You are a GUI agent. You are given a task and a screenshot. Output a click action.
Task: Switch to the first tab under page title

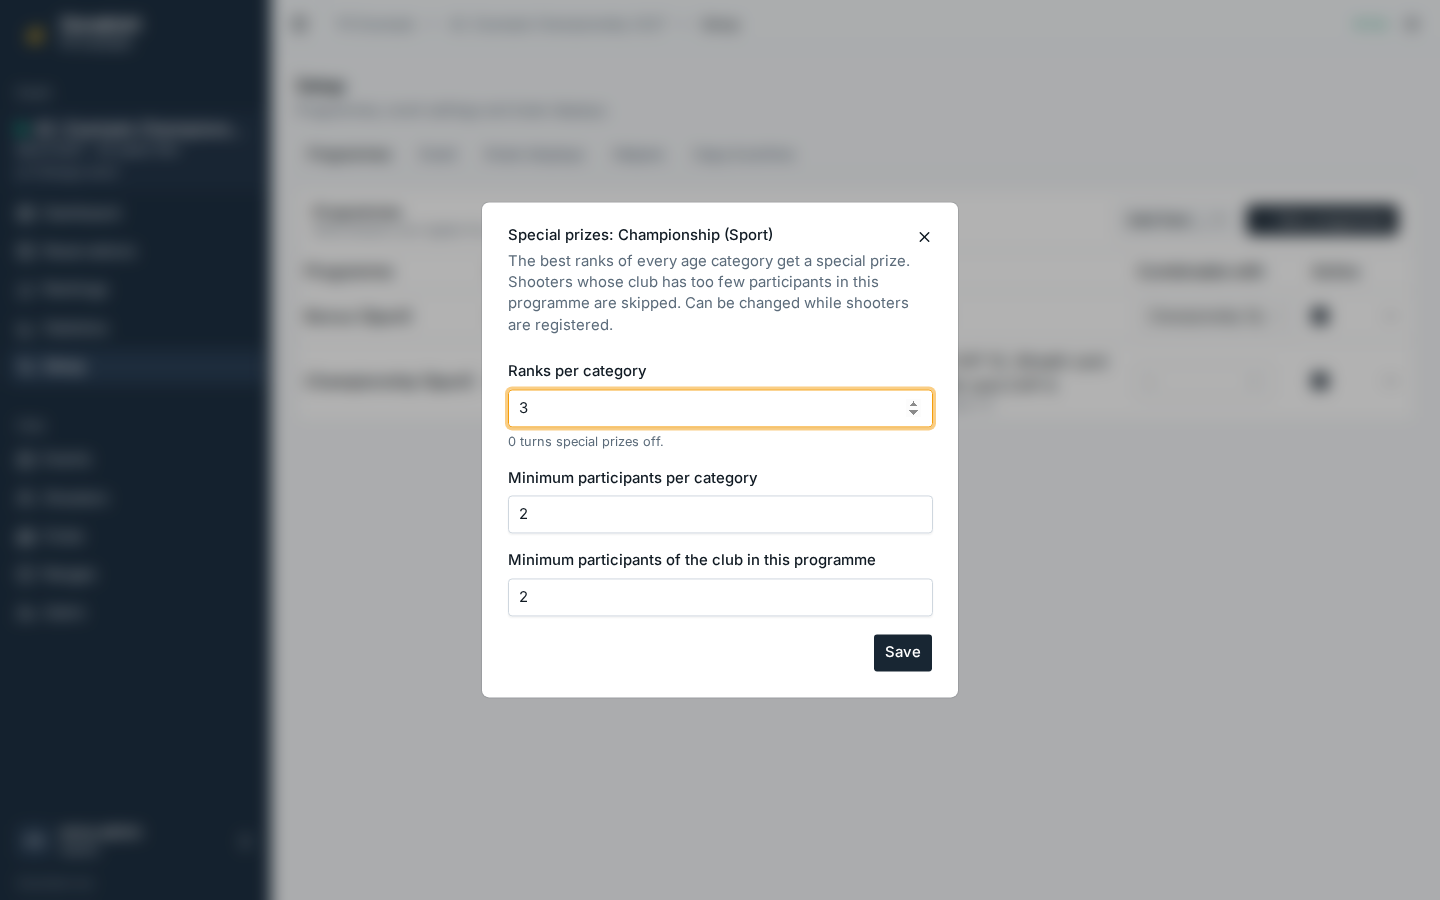[349, 154]
